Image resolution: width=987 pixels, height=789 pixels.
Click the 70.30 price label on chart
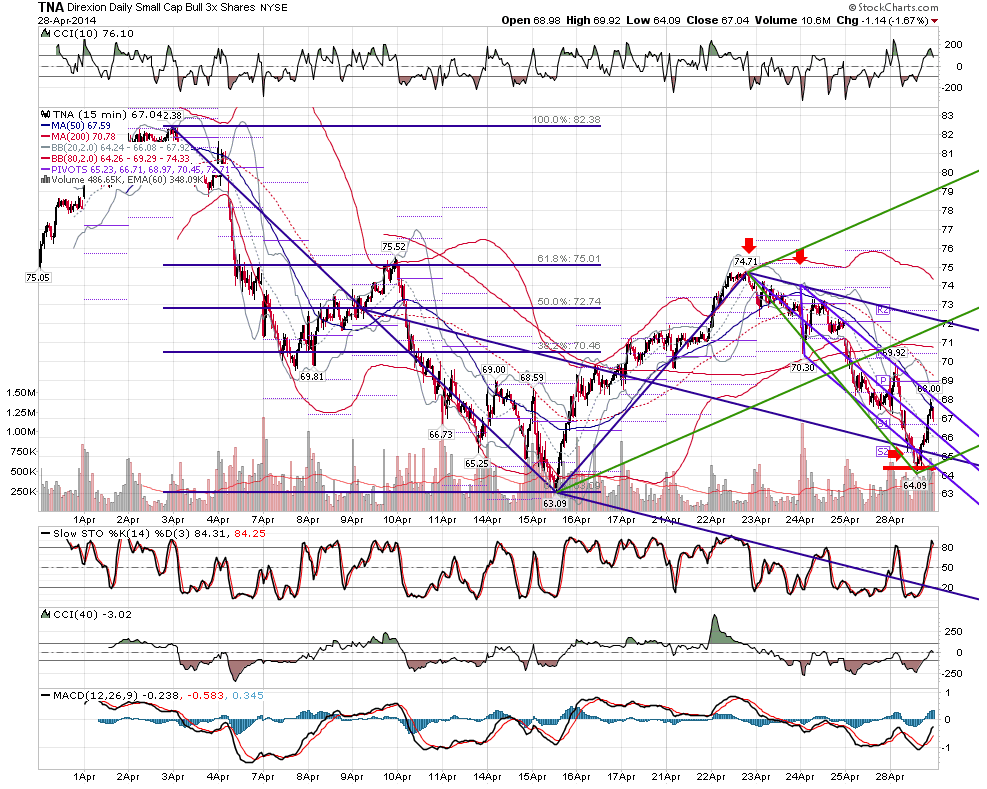[802, 367]
